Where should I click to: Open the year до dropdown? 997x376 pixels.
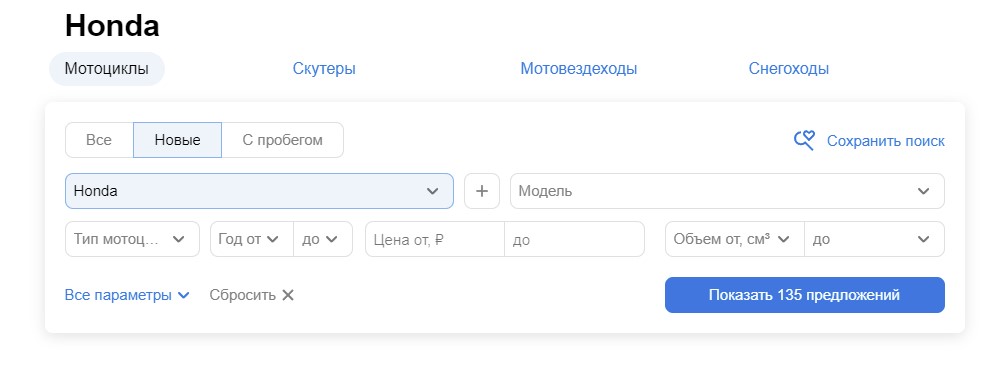[x=323, y=239]
